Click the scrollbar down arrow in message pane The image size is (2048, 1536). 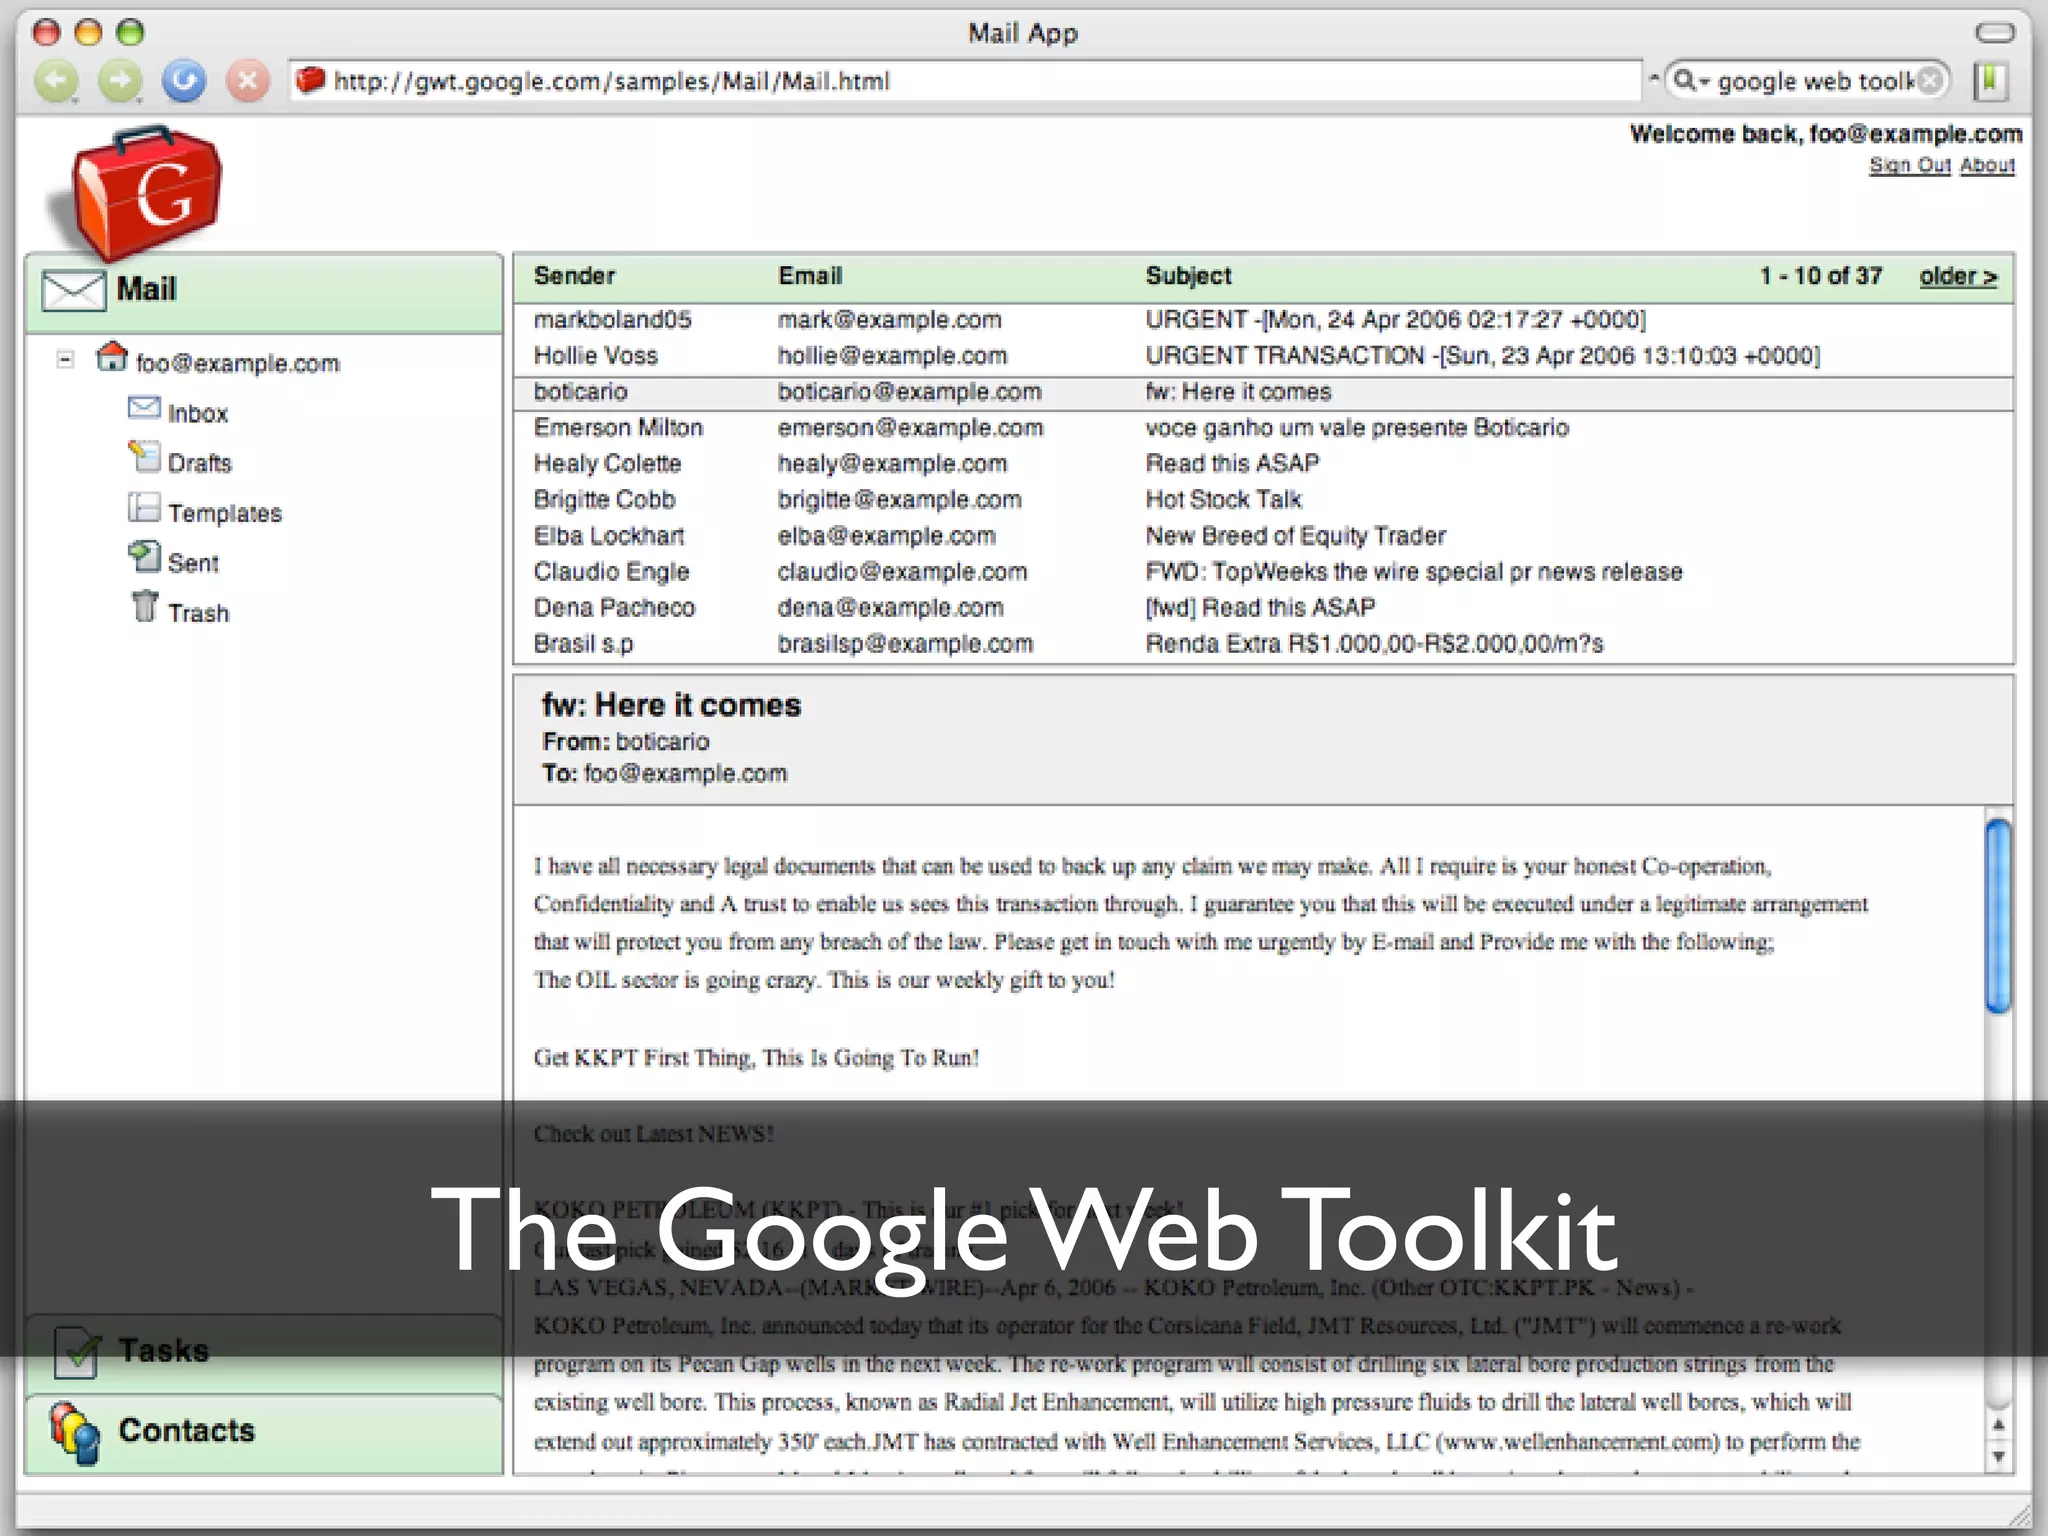tap(1998, 1456)
